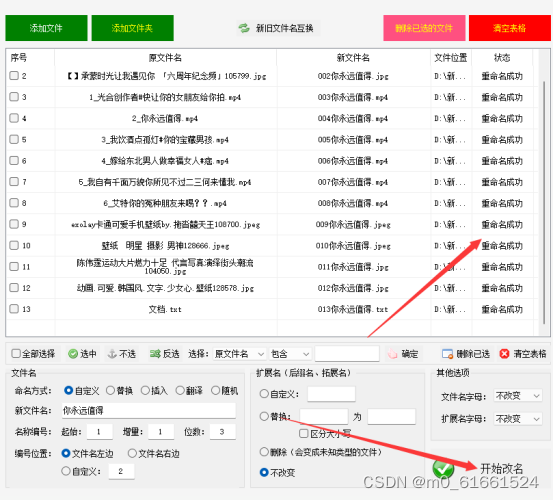Click new filename 009你永远值得.jpeg cell

click(x=353, y=224)
